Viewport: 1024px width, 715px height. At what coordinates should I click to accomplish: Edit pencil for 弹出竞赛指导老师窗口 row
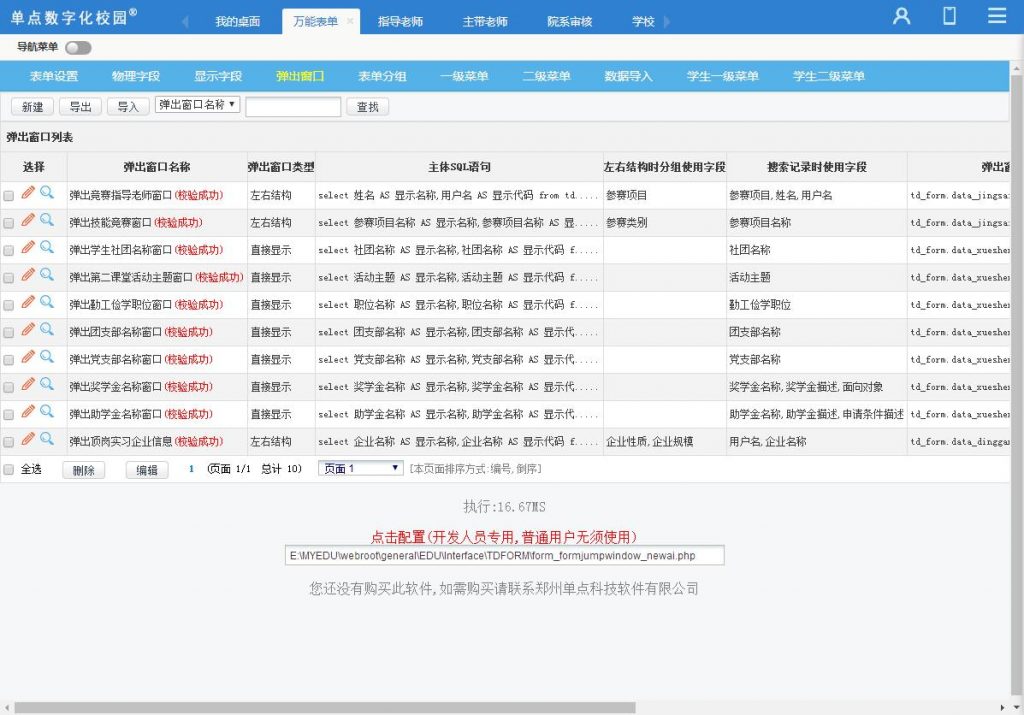pyautogui.click(x=27, y=192)
